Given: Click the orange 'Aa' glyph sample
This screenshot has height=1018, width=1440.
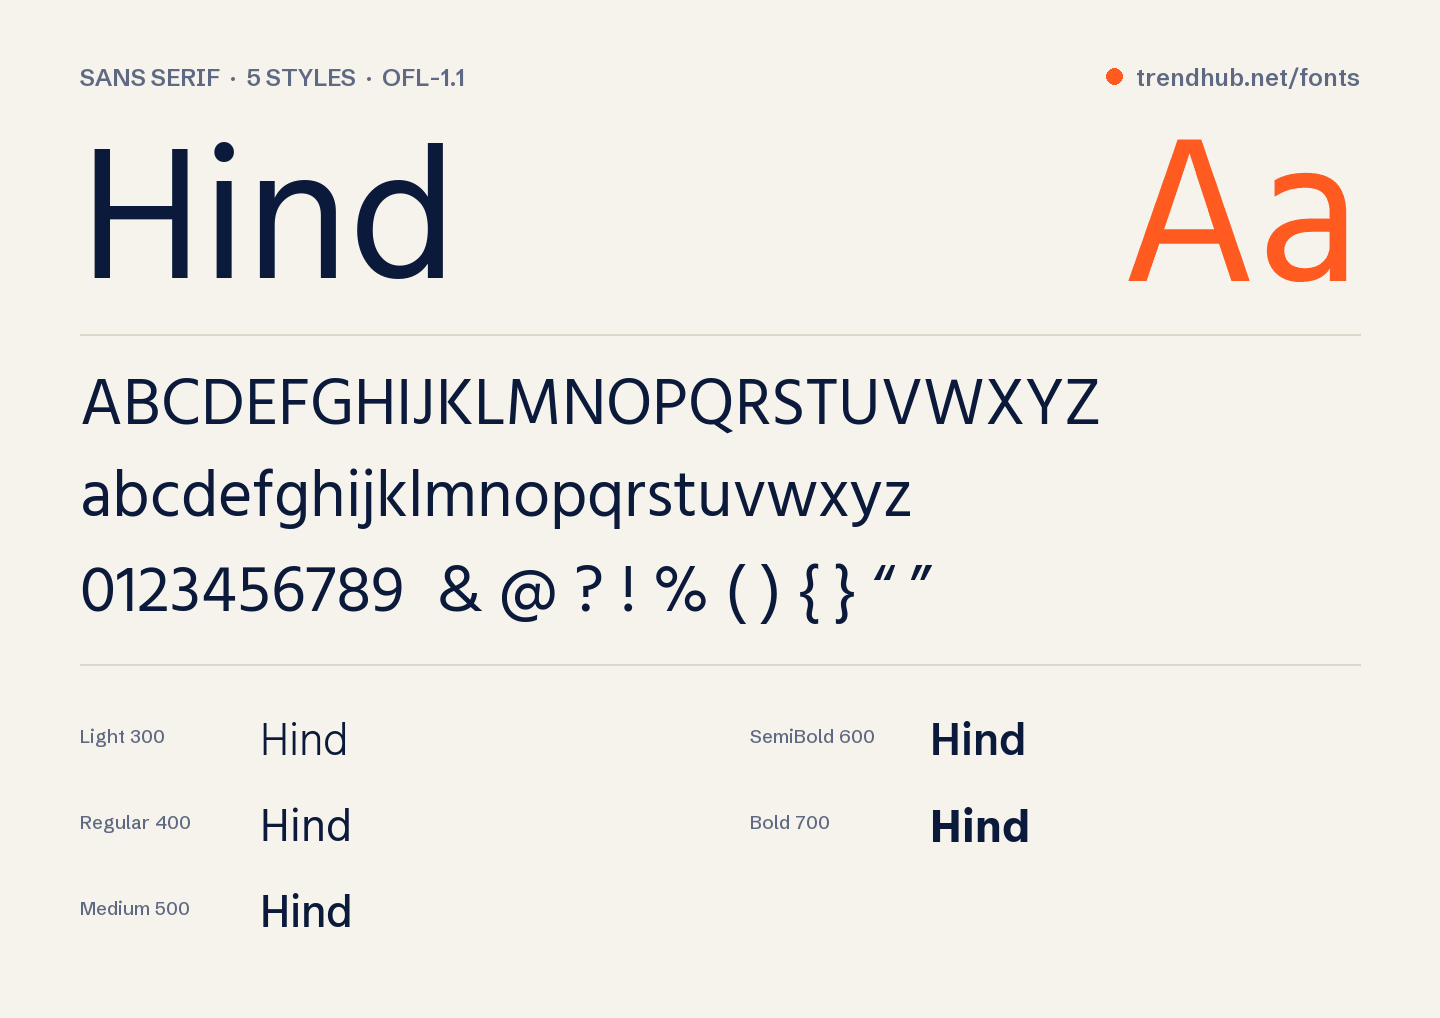Looking at the screenshot, I should click(1240, 210).
